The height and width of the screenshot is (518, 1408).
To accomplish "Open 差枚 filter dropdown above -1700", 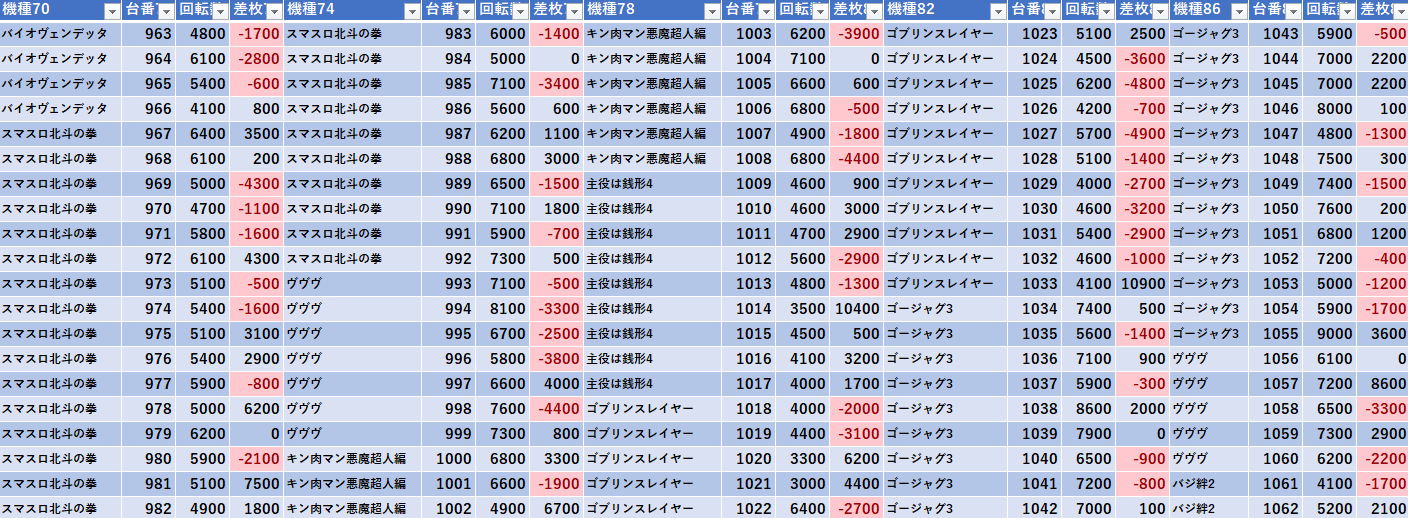I will (x=273, y=11).
